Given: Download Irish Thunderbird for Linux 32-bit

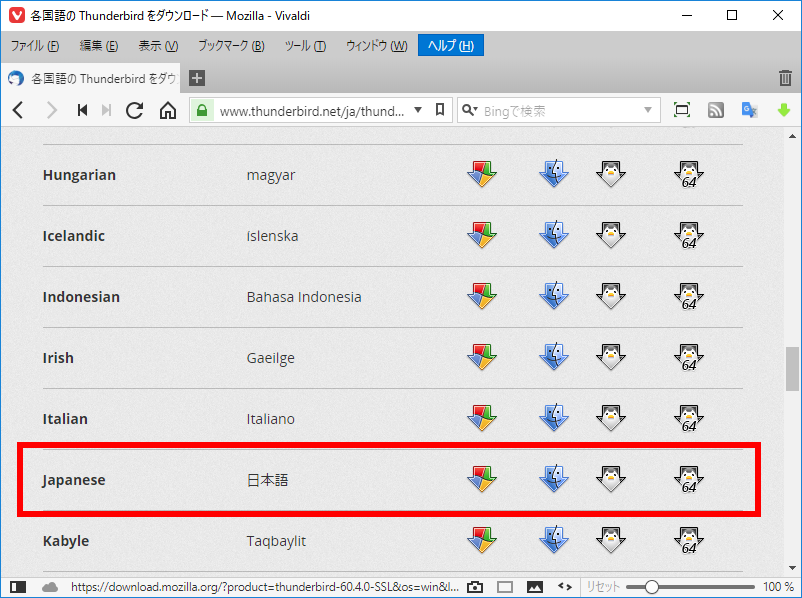Looking at the screenshot, I should 611,357.
